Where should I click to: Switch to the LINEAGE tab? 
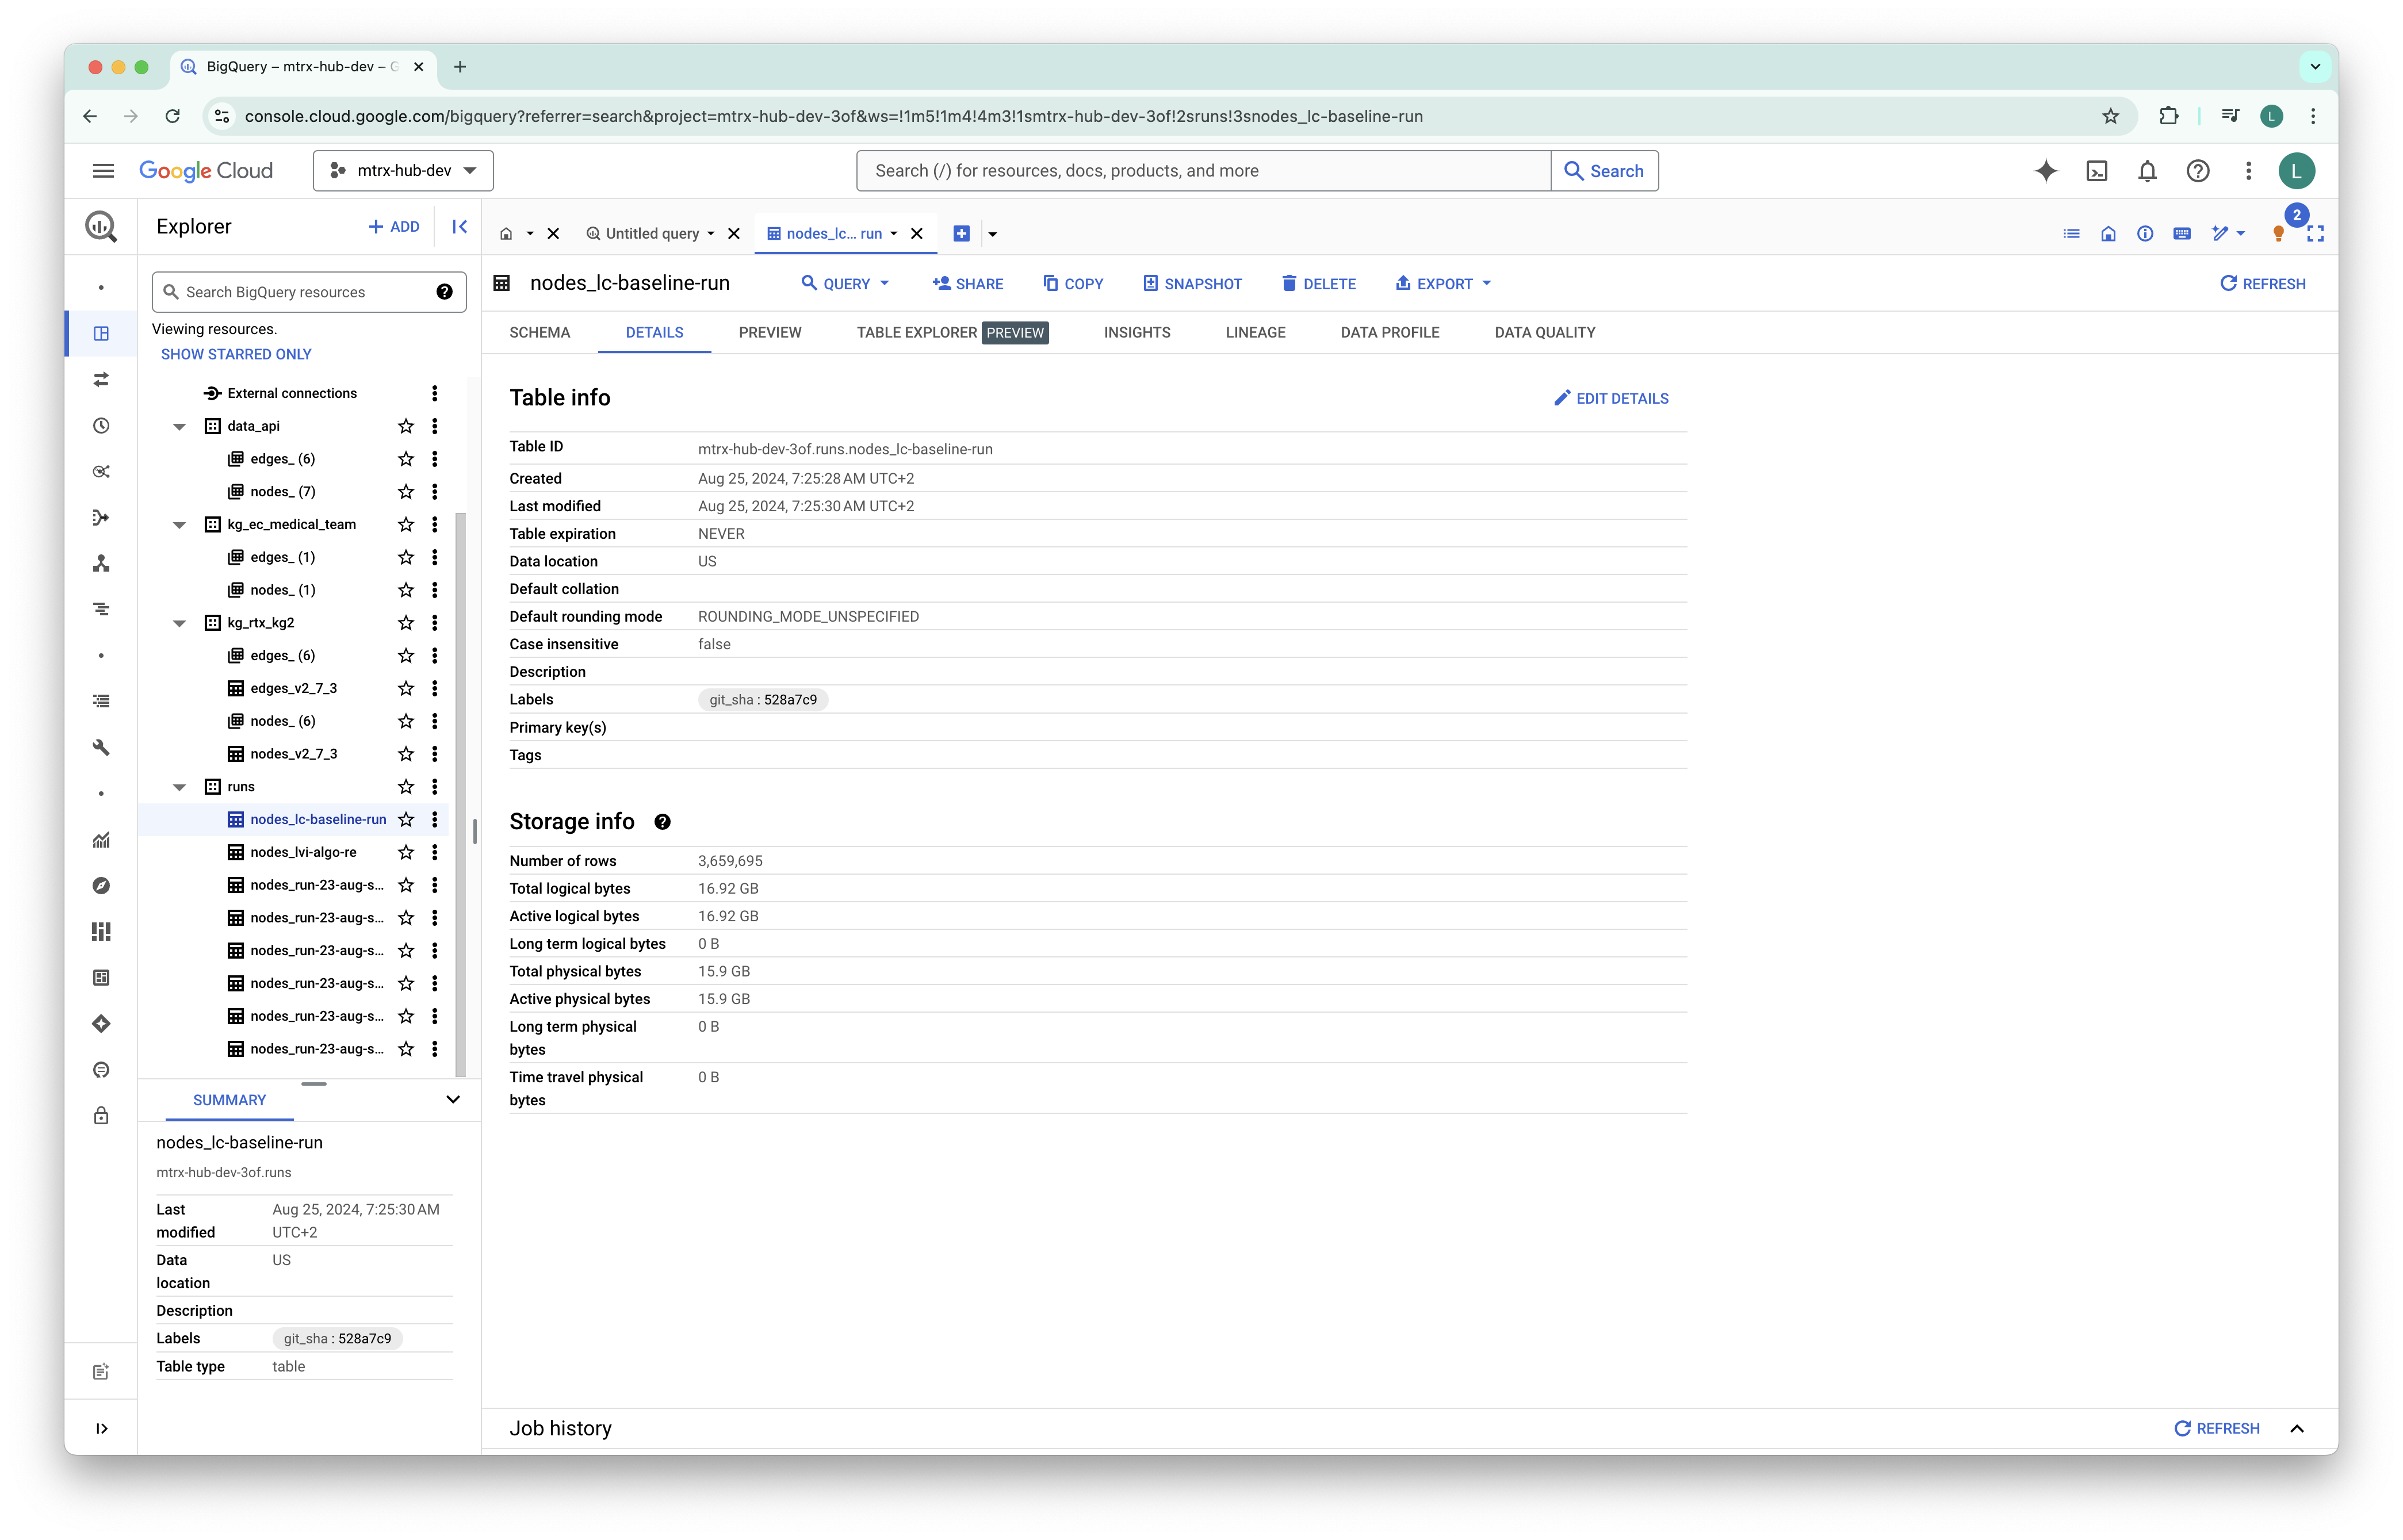1255,333
